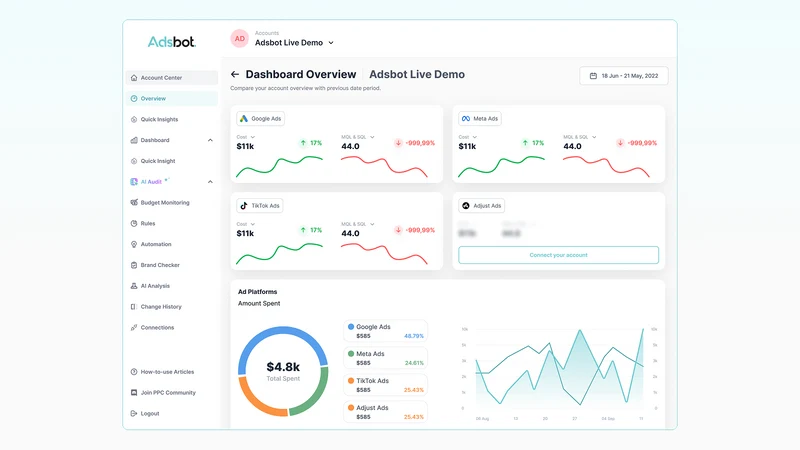800x450 pixels.
Task: Open the date range picker
Action: pos(623,76)
